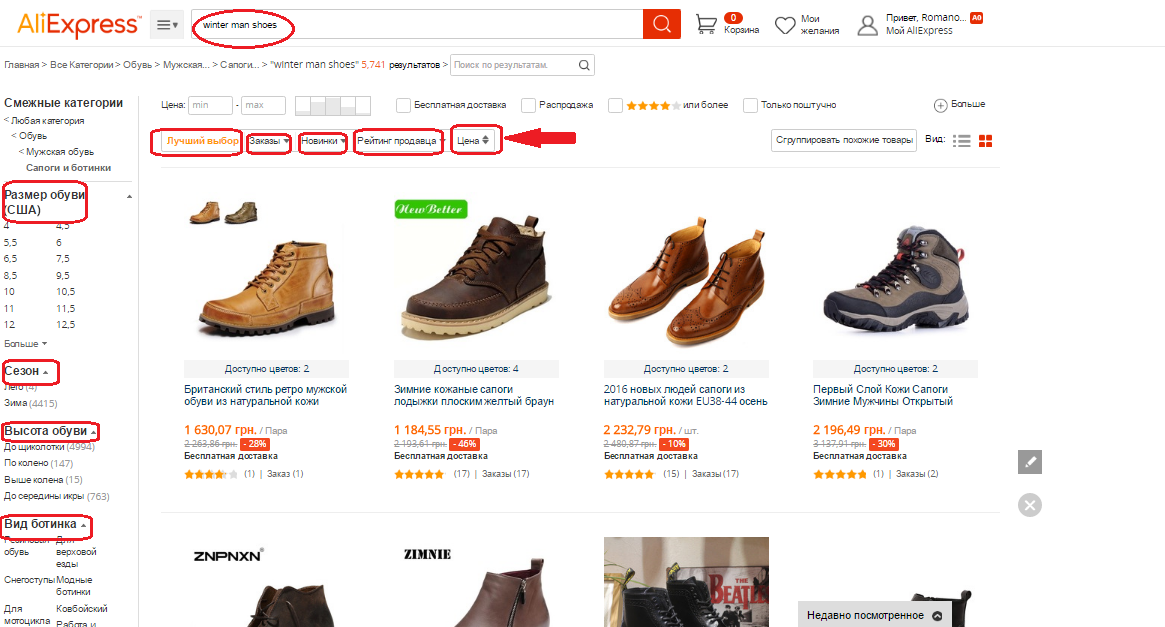Open Британский стиль ретро product title
Screen dimensions: 1165x627
tap(265, 395)
